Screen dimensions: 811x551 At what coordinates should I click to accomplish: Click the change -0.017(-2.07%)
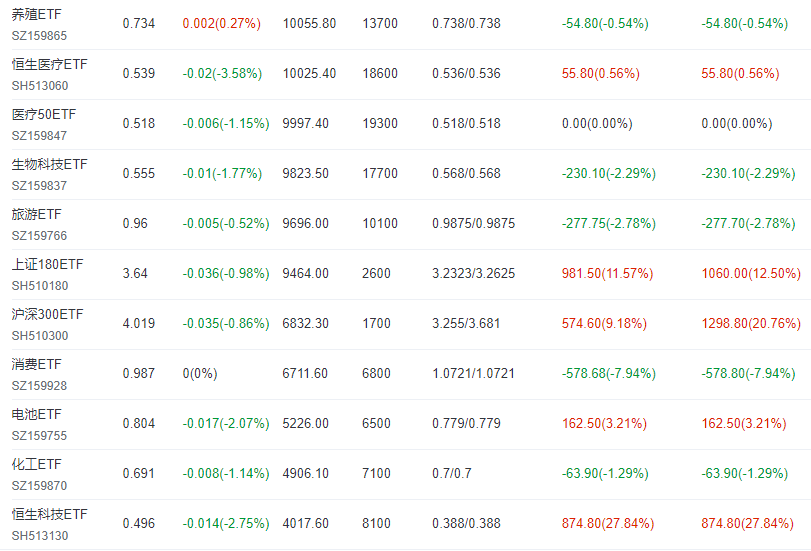[x=226, y=423]
